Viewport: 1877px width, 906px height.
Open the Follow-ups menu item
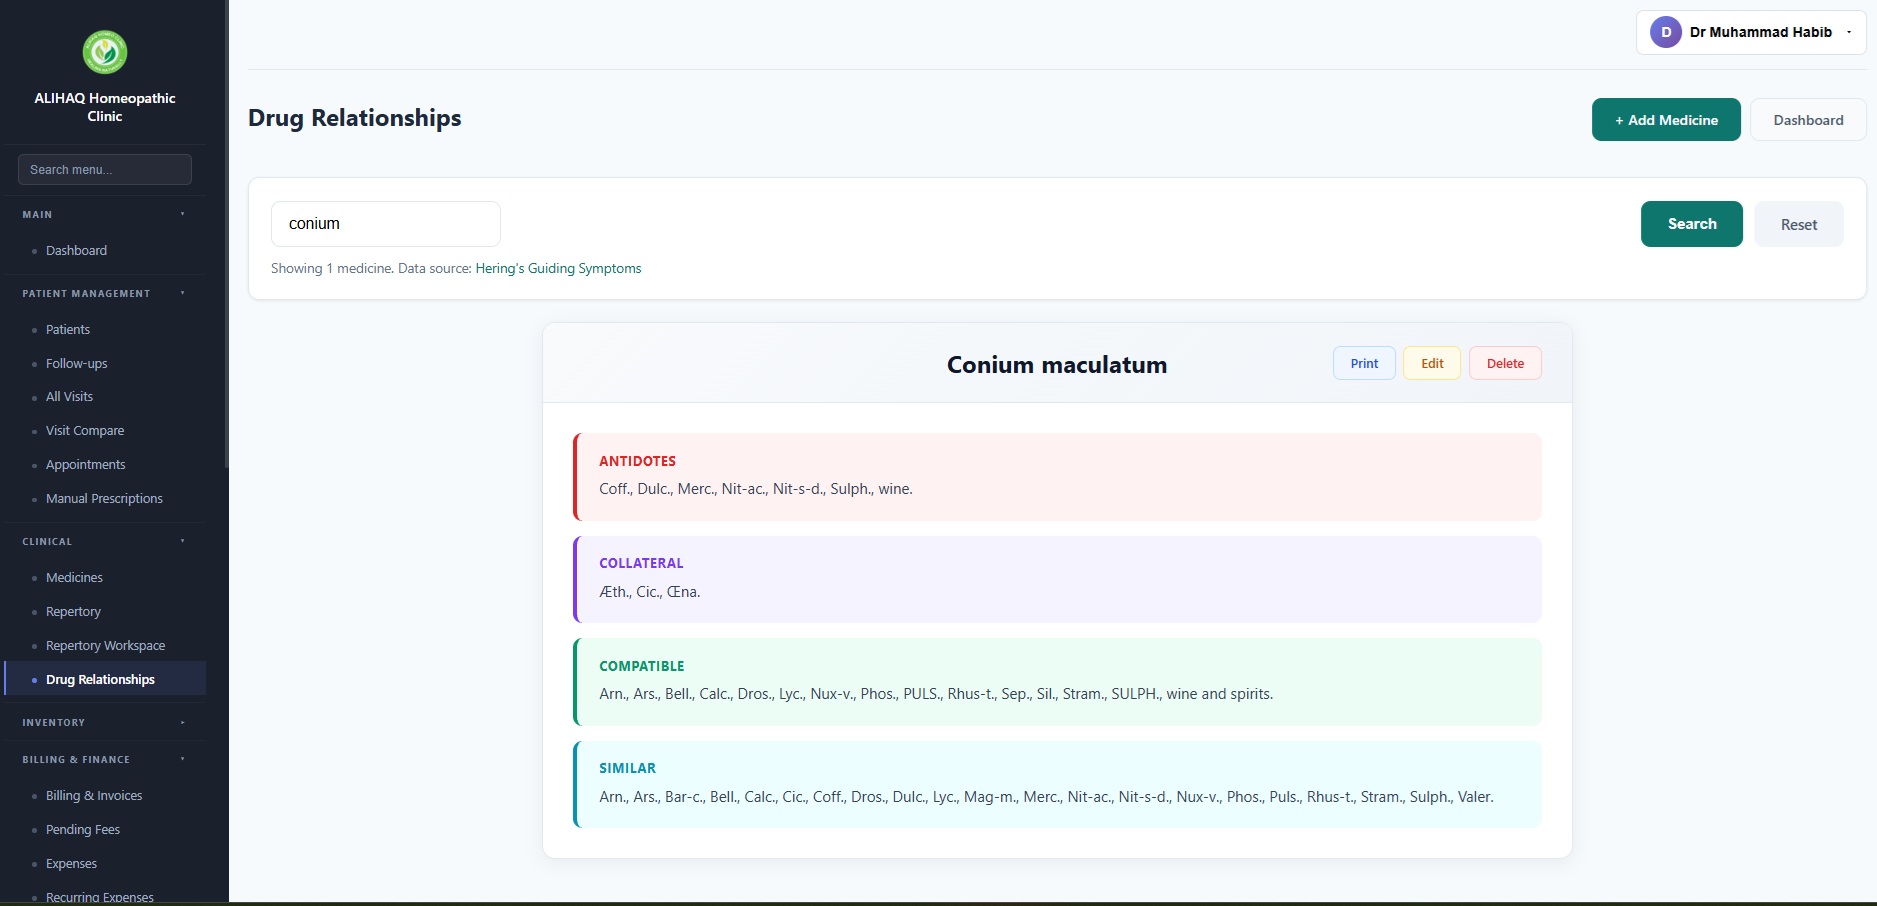105,363
